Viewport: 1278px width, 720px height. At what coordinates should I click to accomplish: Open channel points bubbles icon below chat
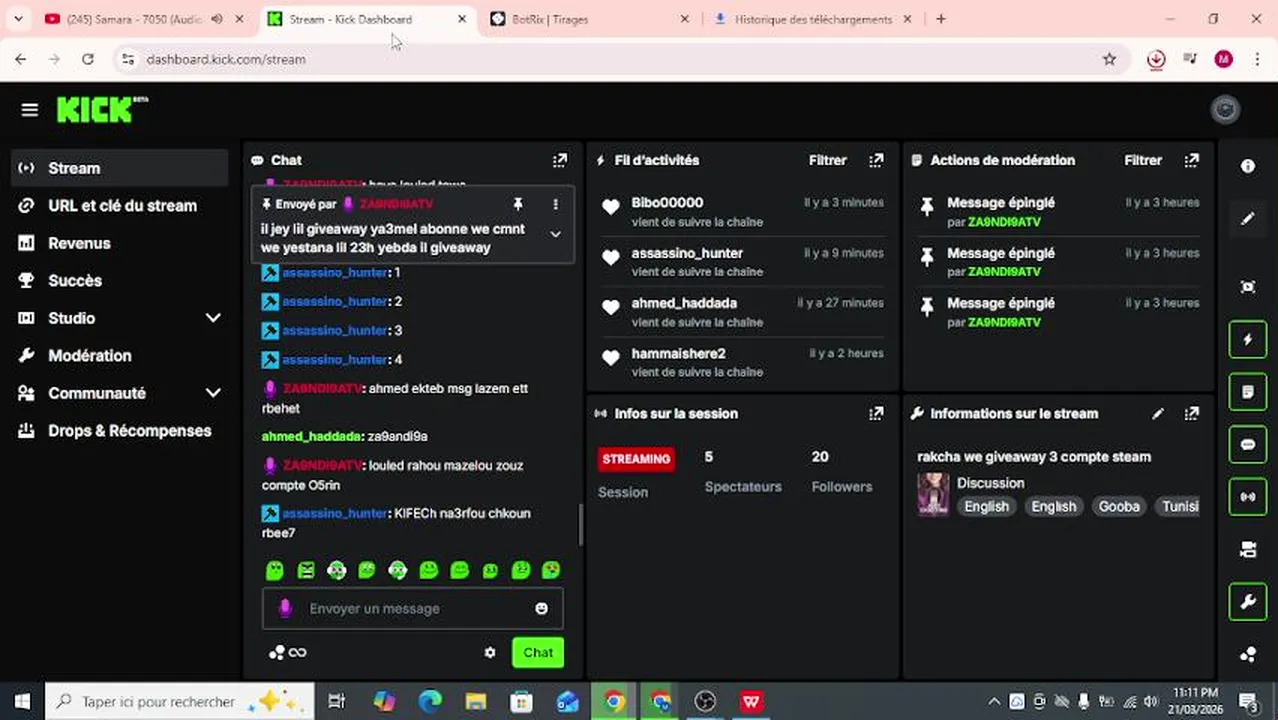coord(277,652)
